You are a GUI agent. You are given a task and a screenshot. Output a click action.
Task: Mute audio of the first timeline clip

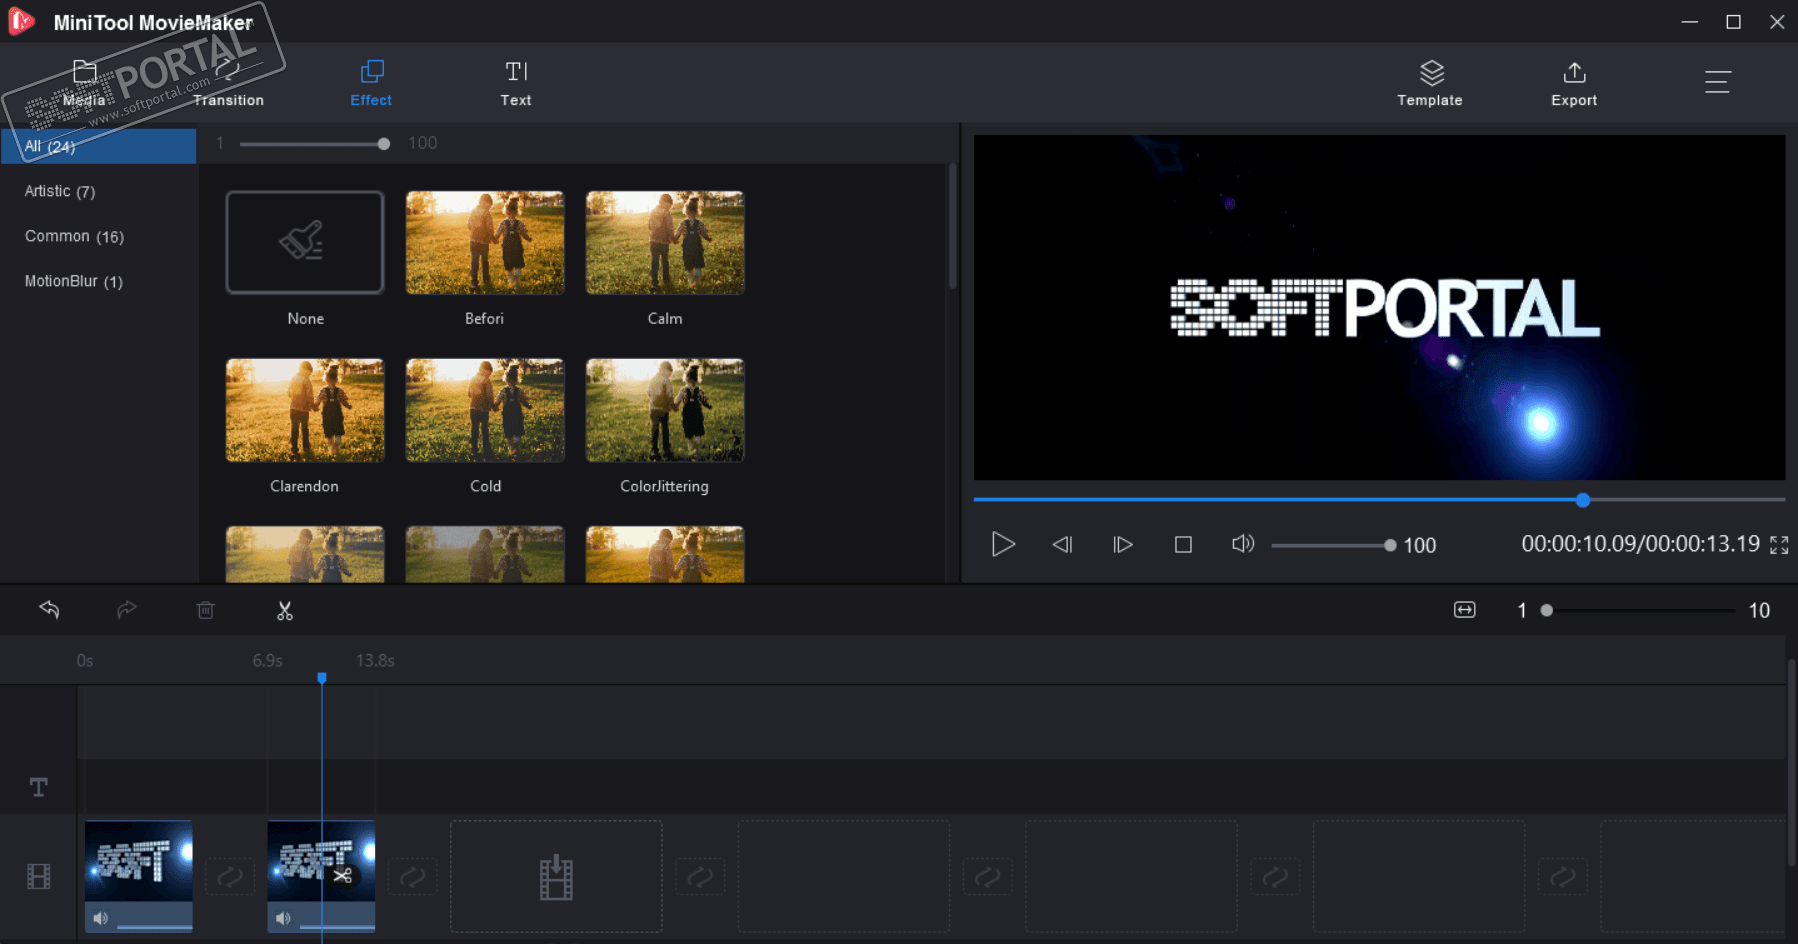(101, 918)
